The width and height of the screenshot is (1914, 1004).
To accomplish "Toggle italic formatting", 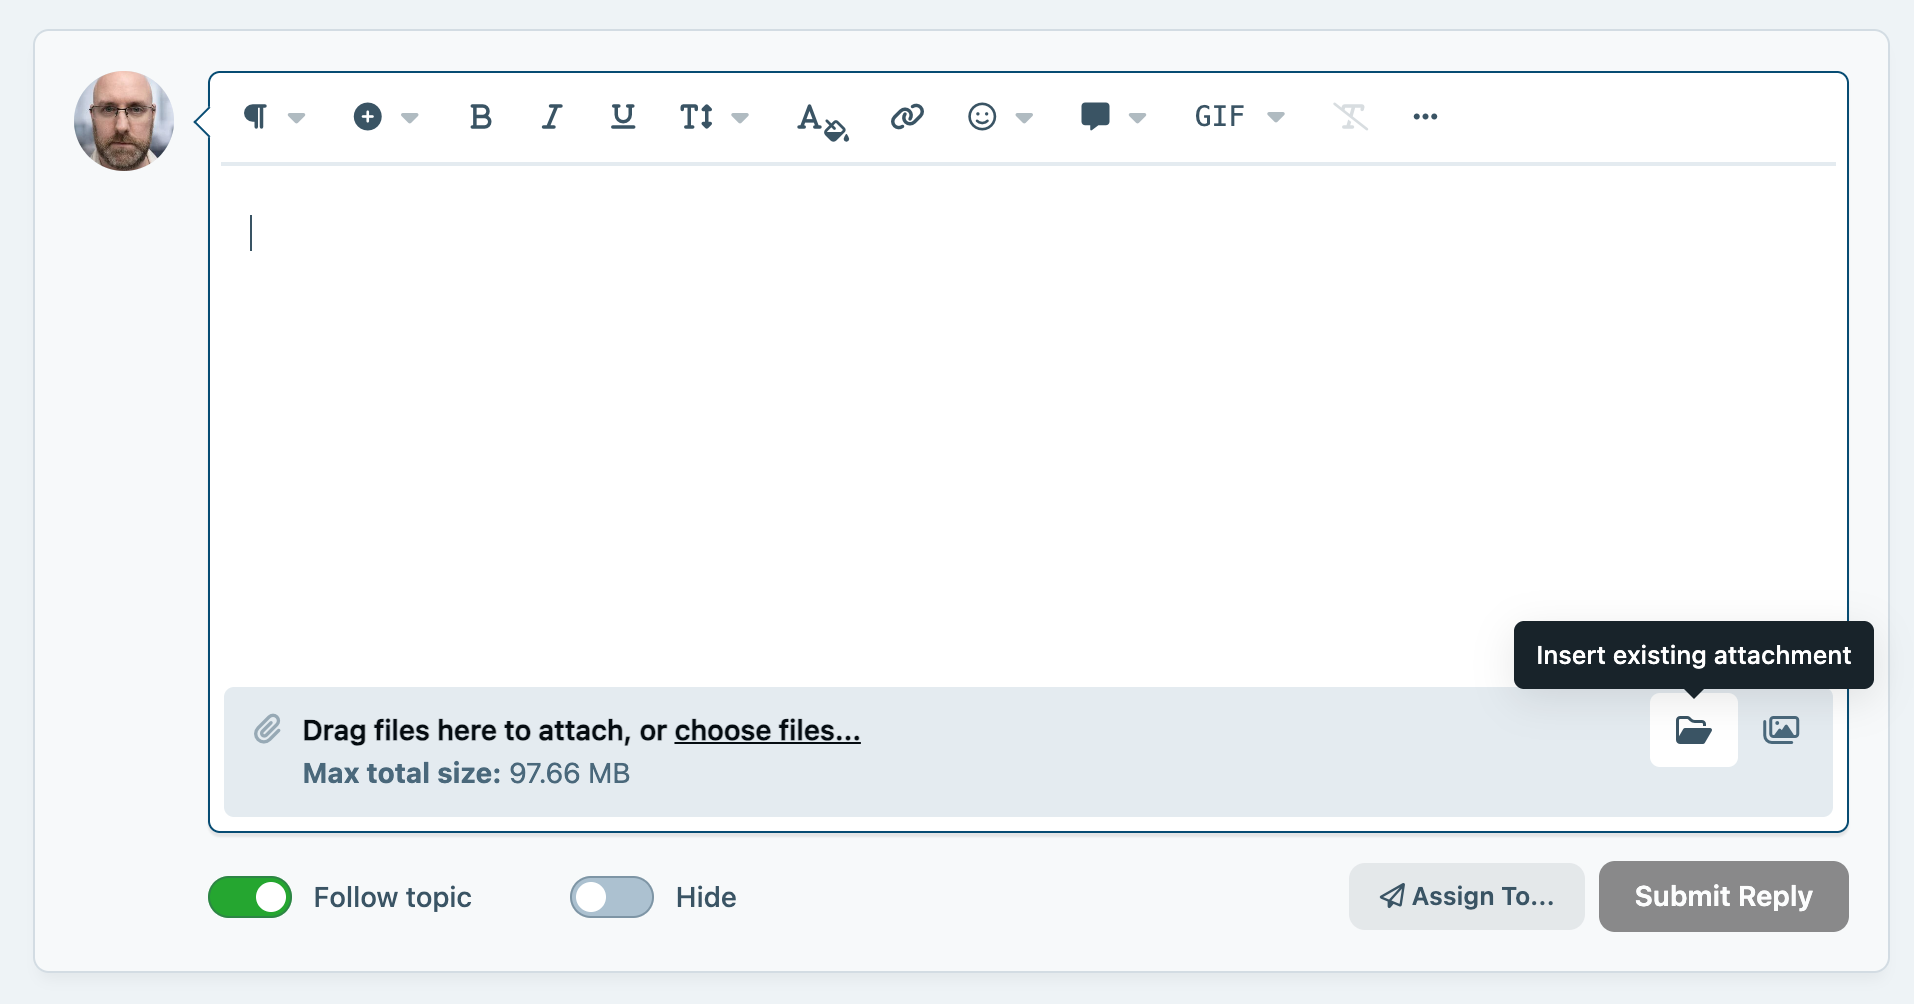I will coord(552,117).
